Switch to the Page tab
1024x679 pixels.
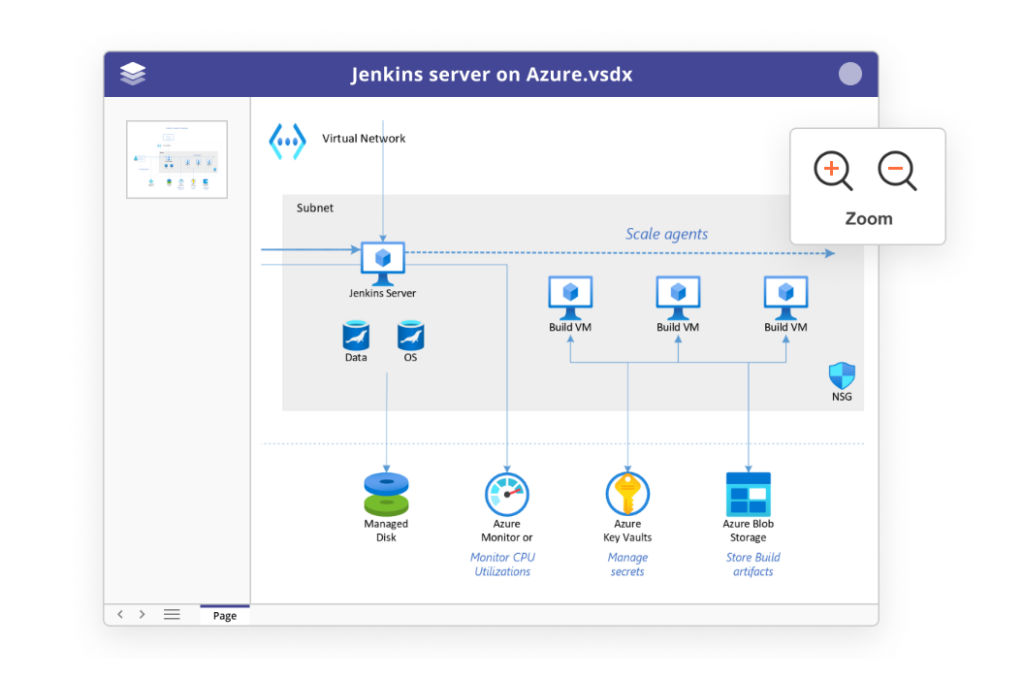coord(224,615)
